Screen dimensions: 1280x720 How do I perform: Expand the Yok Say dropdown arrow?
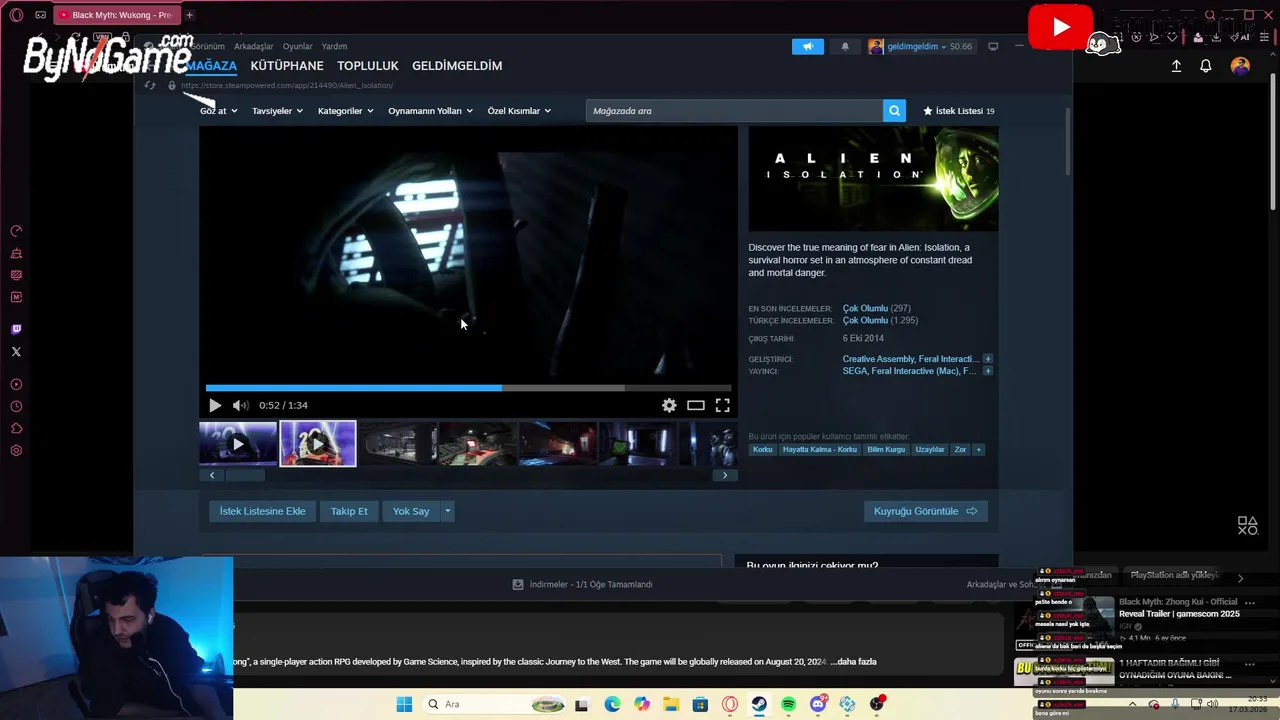447,511
